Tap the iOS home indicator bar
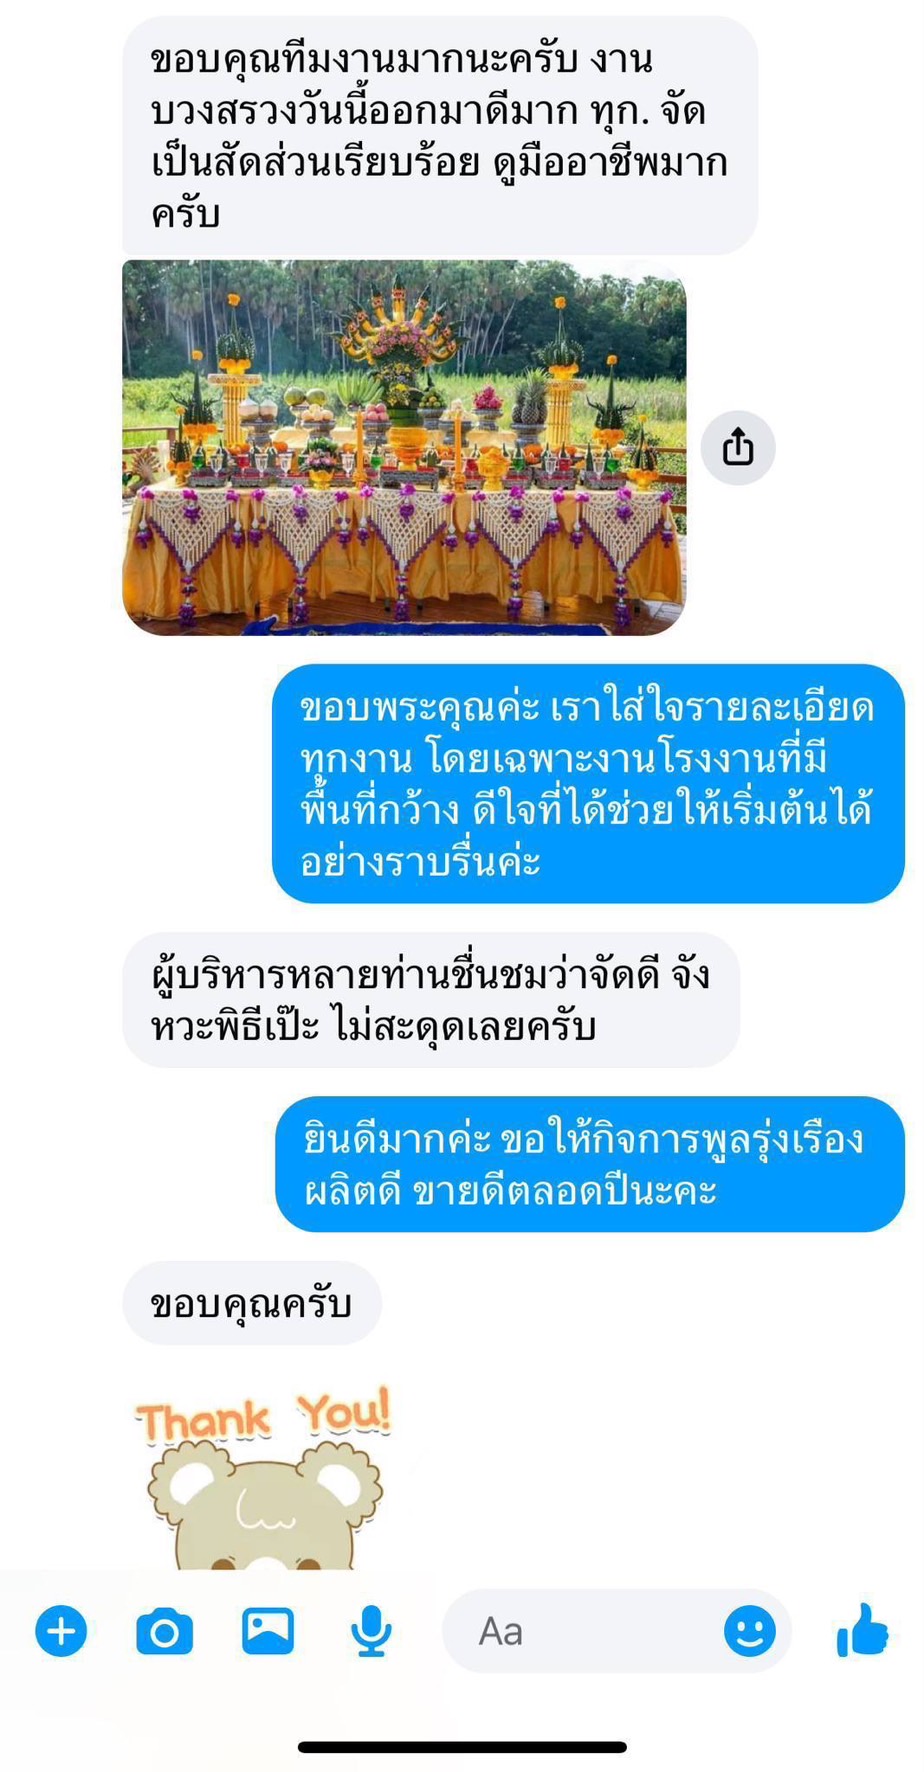The height and width of the screenshot is (1772, 924). [462, 1747]
